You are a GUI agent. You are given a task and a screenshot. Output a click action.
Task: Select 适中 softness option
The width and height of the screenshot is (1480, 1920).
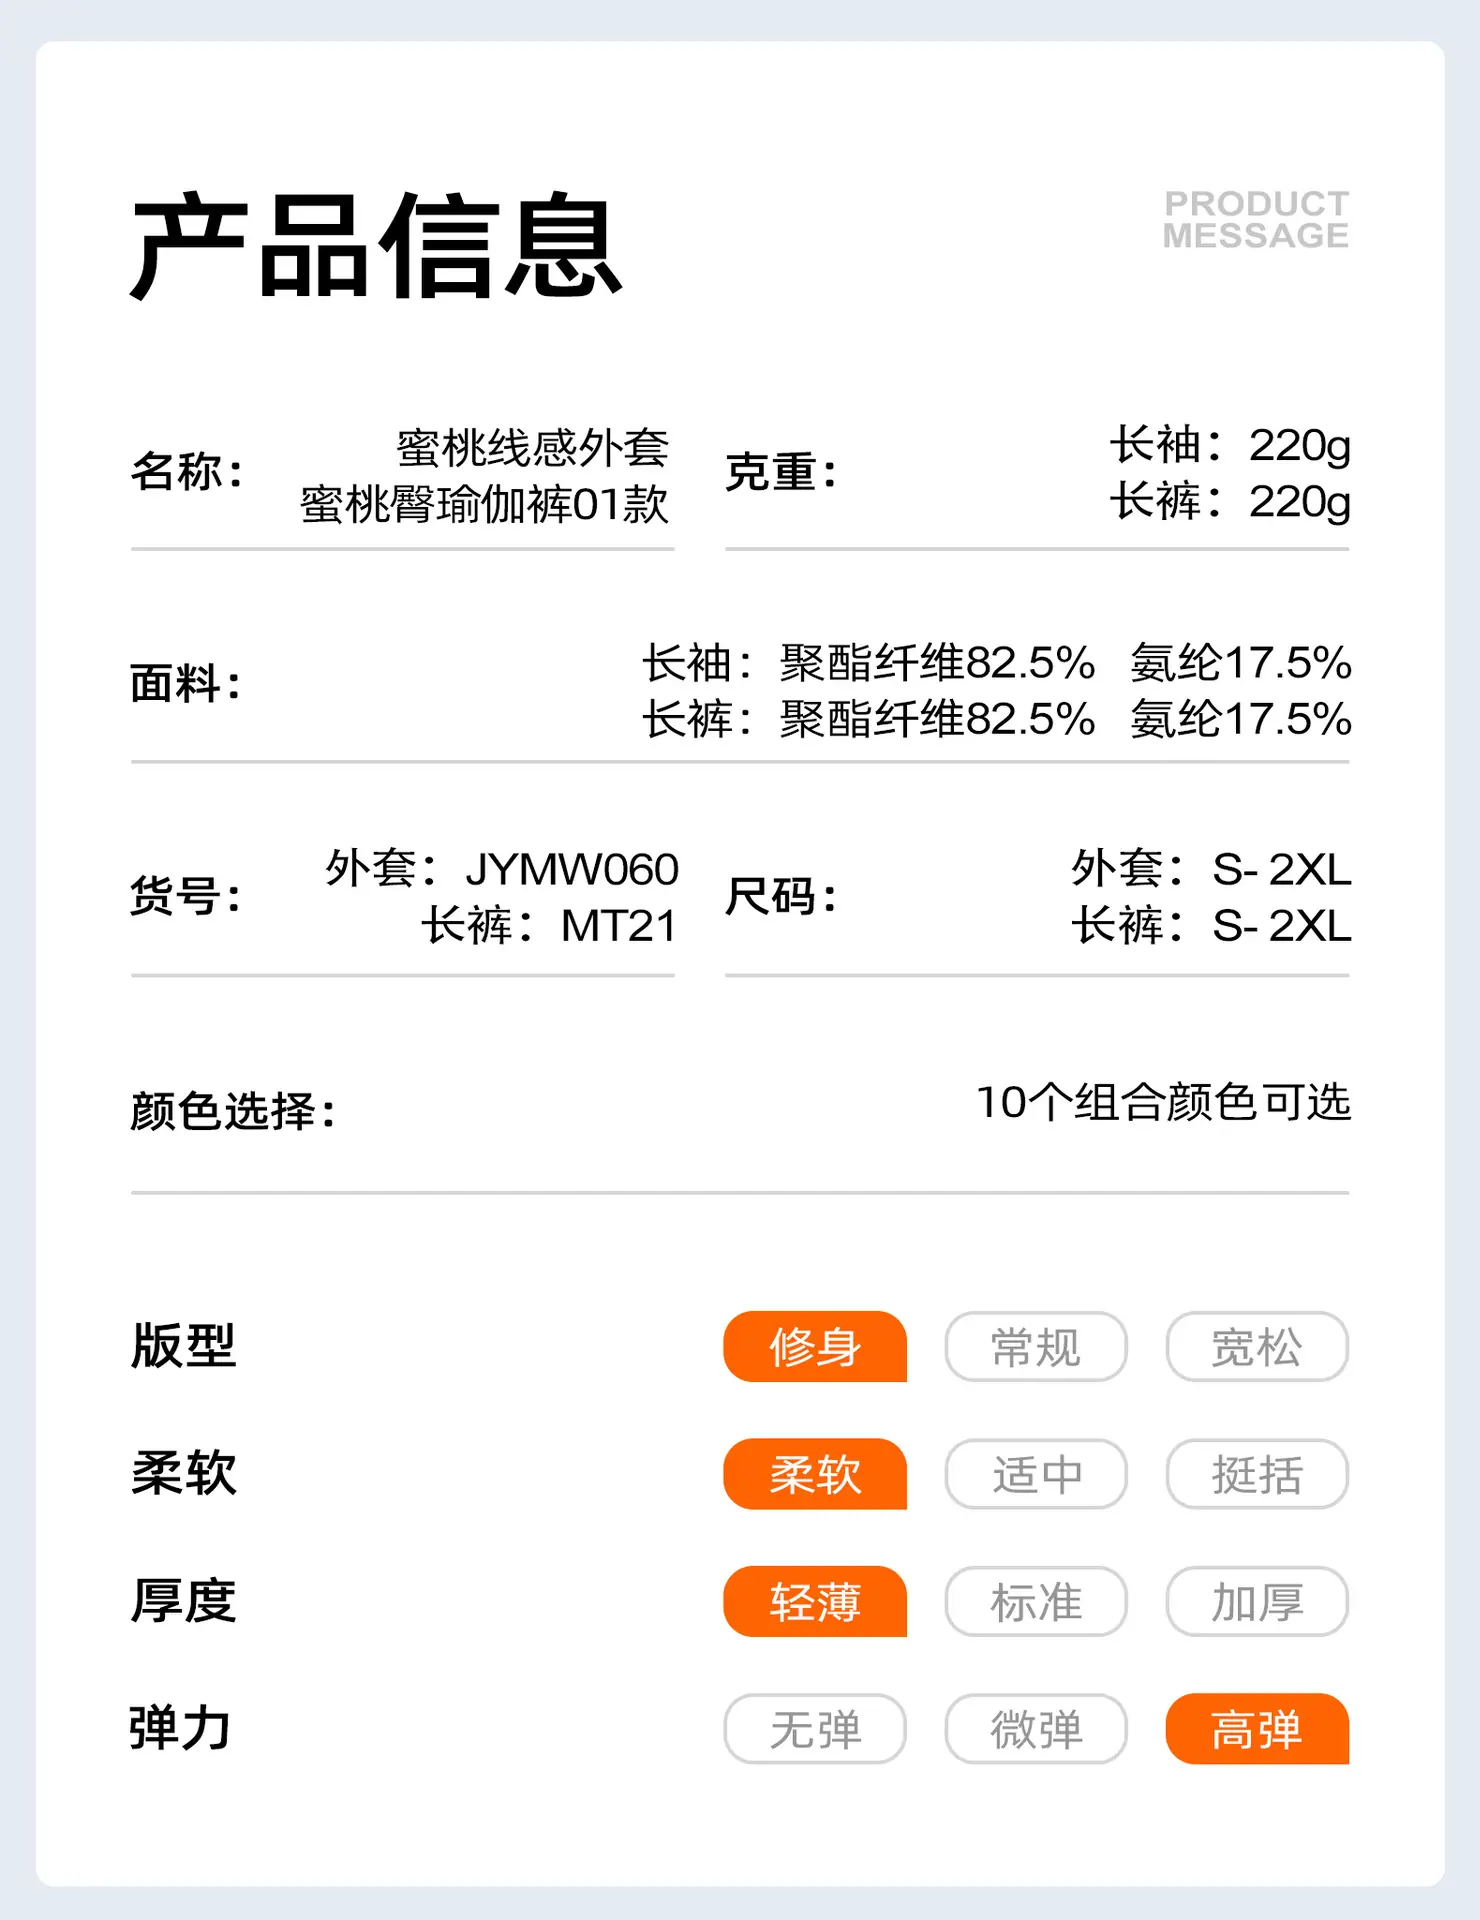(x=1036, y=1474)
